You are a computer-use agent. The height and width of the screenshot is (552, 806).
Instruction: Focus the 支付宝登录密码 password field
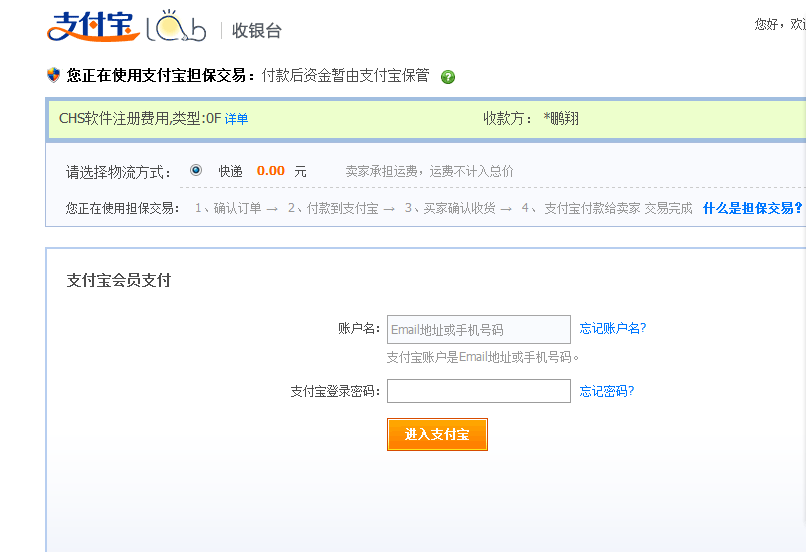click(x=479, y=391)
